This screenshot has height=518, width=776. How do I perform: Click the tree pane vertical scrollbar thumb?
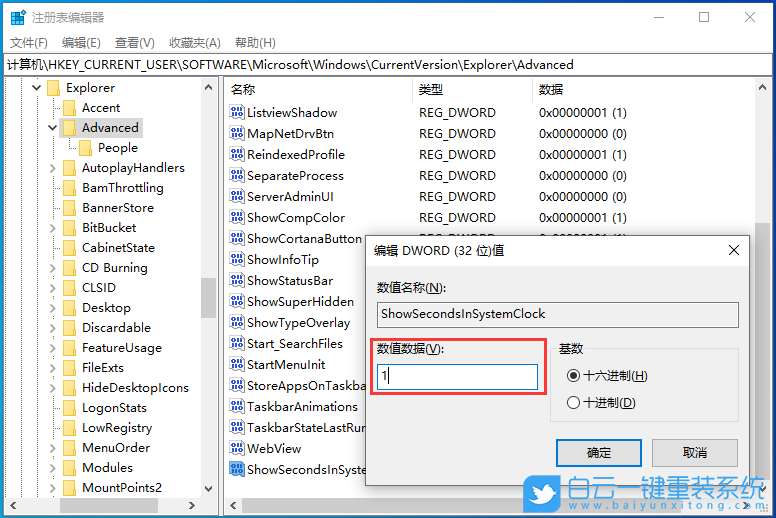208,298
